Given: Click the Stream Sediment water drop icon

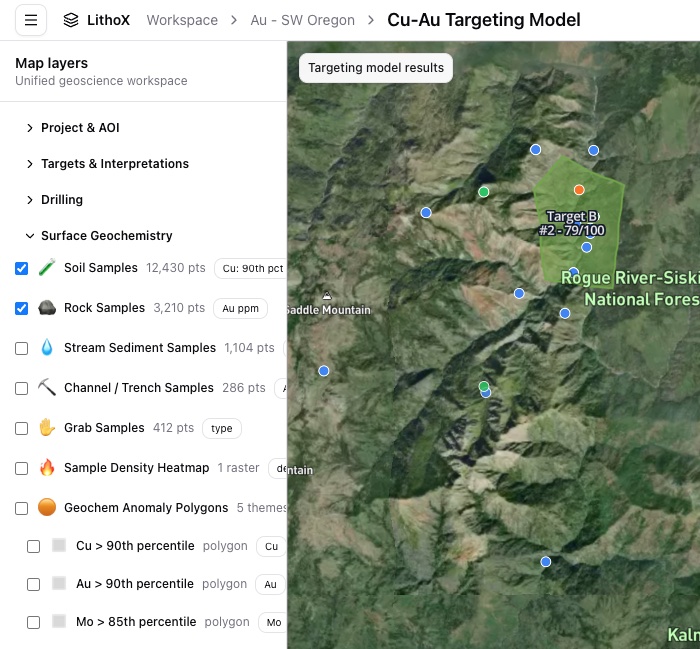Looking at the screenshot, I should (x=47, y=347).
